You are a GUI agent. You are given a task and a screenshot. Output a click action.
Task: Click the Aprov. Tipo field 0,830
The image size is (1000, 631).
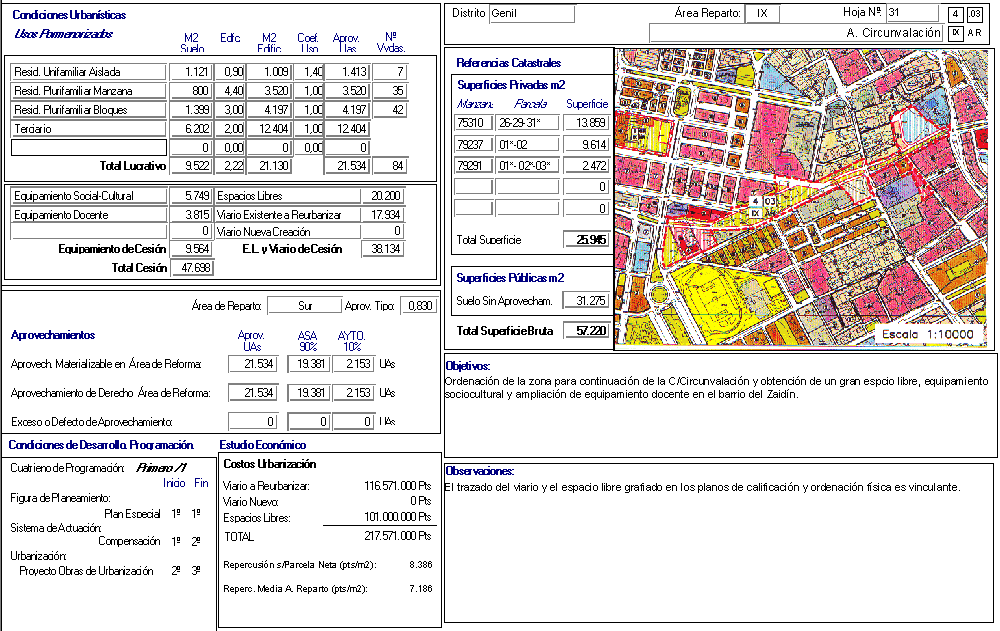[x=418, y=306]
